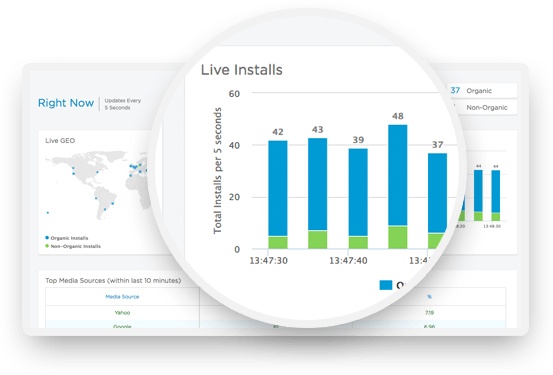Click blue segment of bar labeled 37
553x375 pixels.
pyautogui.click(x=437, y=193)
